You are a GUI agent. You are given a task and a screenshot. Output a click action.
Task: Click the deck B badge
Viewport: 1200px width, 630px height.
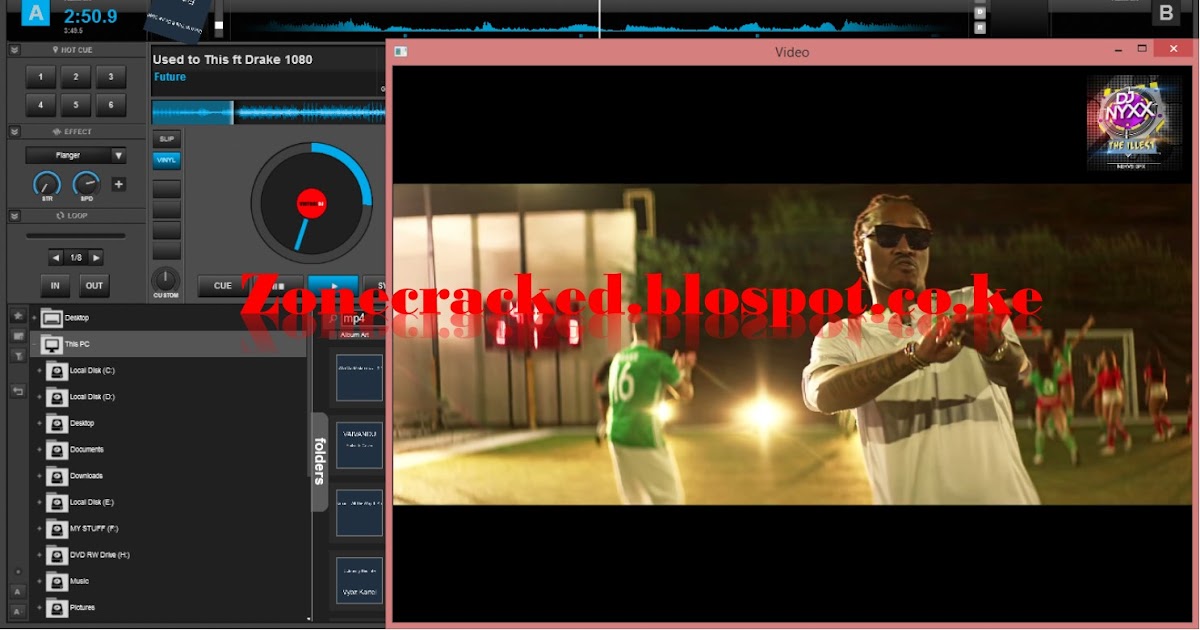1165,13
